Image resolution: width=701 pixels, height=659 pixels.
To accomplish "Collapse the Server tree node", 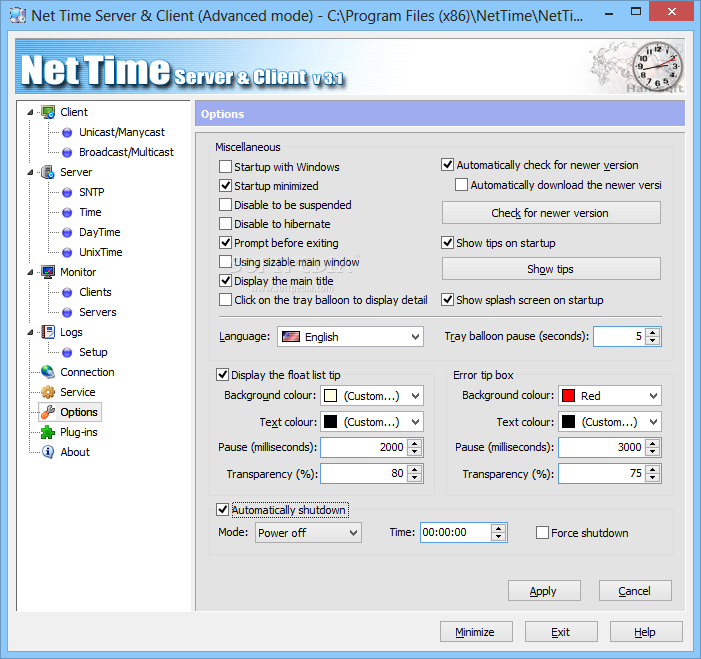I will 30,173.
